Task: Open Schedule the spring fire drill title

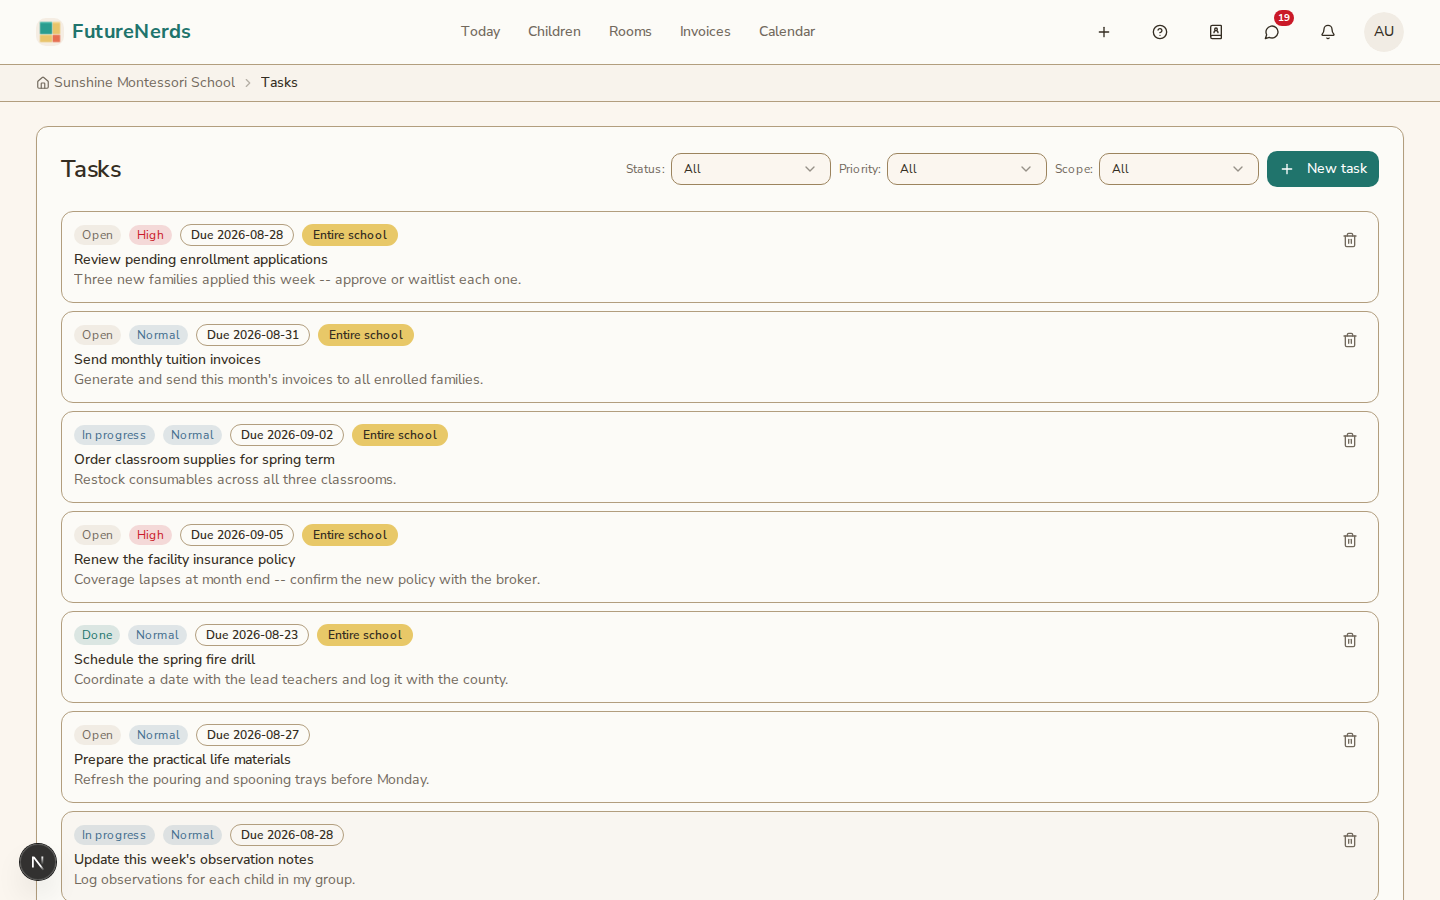Action: 164,659
